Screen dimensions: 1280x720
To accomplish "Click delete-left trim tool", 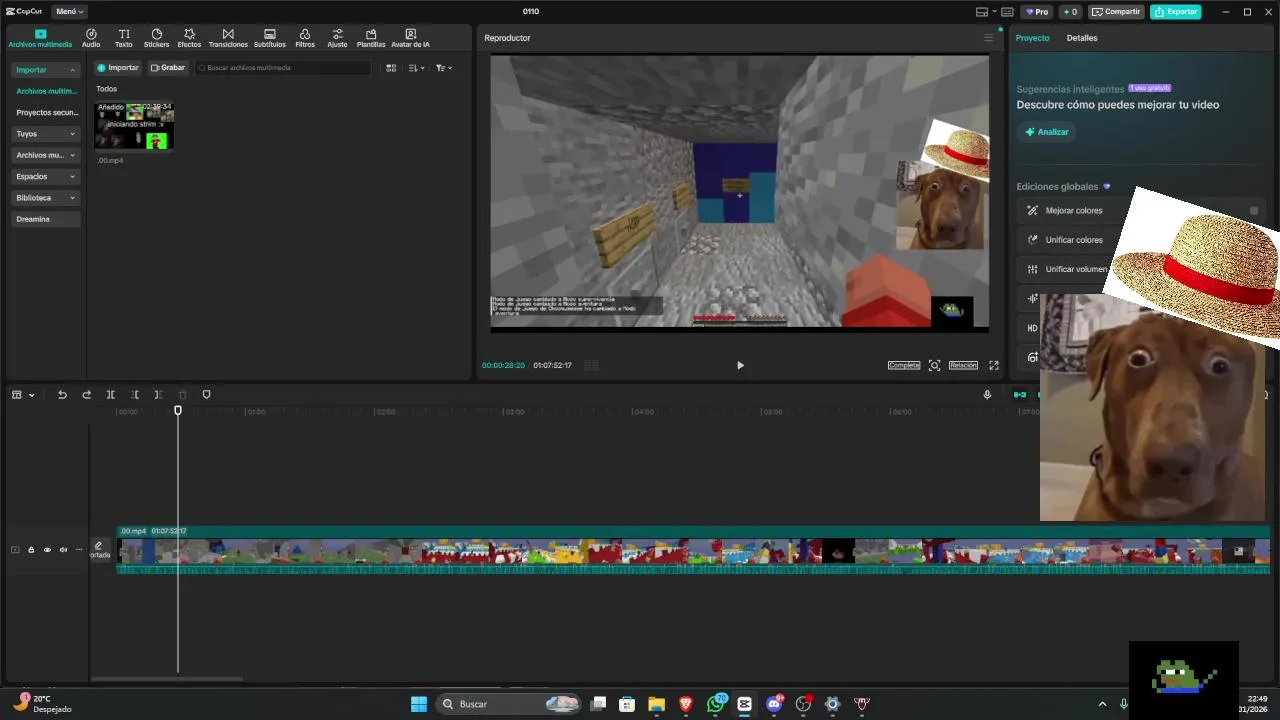I will pyautogui.click(x=134, y=395).
